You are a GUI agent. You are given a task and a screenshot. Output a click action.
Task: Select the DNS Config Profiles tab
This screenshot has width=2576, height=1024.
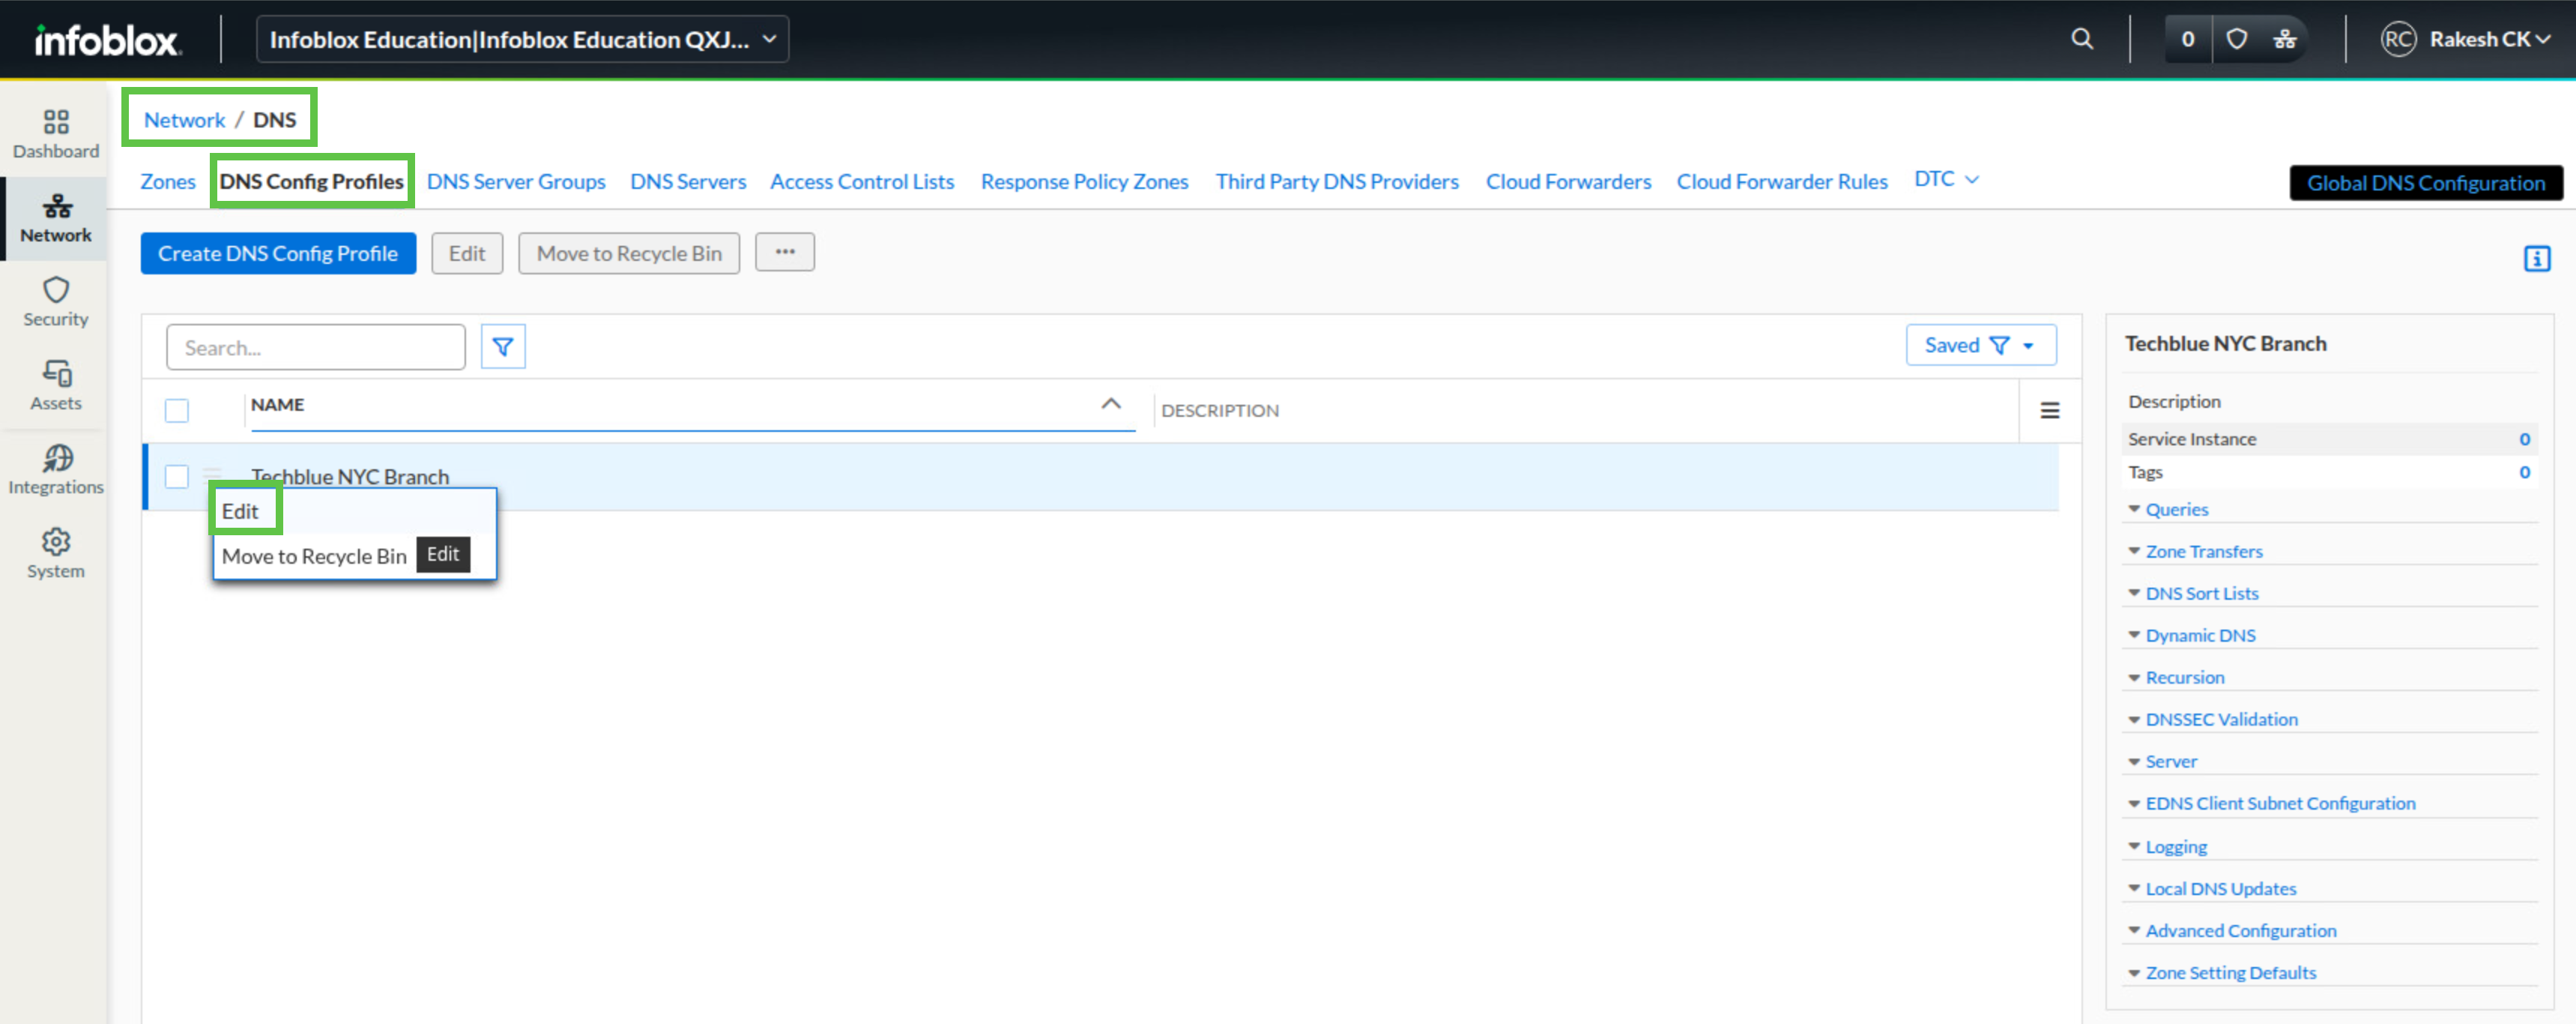[x=311, y=181]
